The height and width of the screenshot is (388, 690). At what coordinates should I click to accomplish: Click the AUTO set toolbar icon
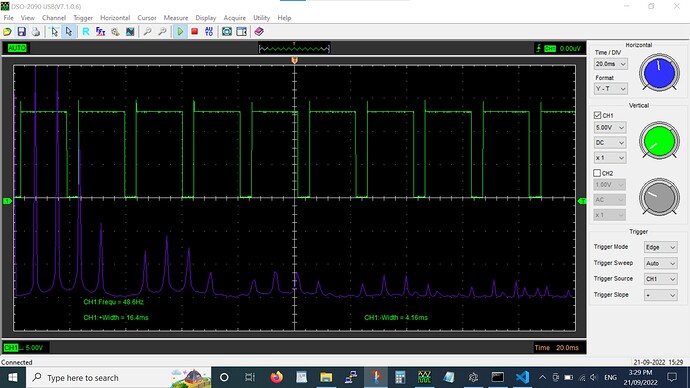point(209,32)
